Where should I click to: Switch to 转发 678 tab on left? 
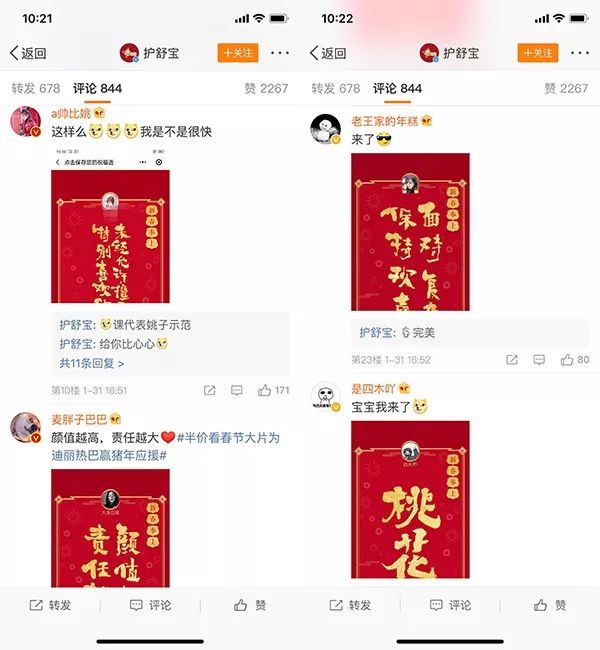(x=36, y=88)
